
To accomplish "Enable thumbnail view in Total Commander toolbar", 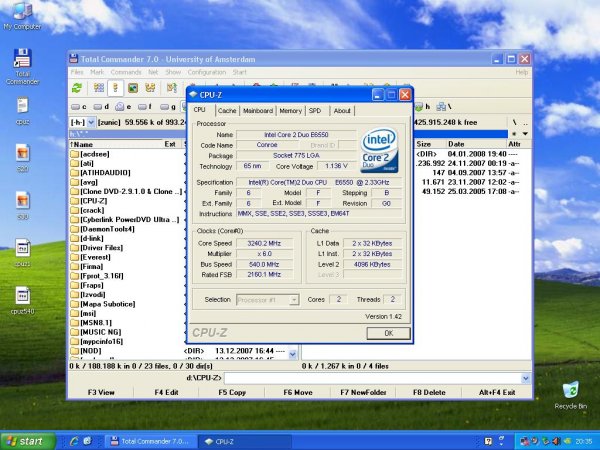I will coord(133,88).
